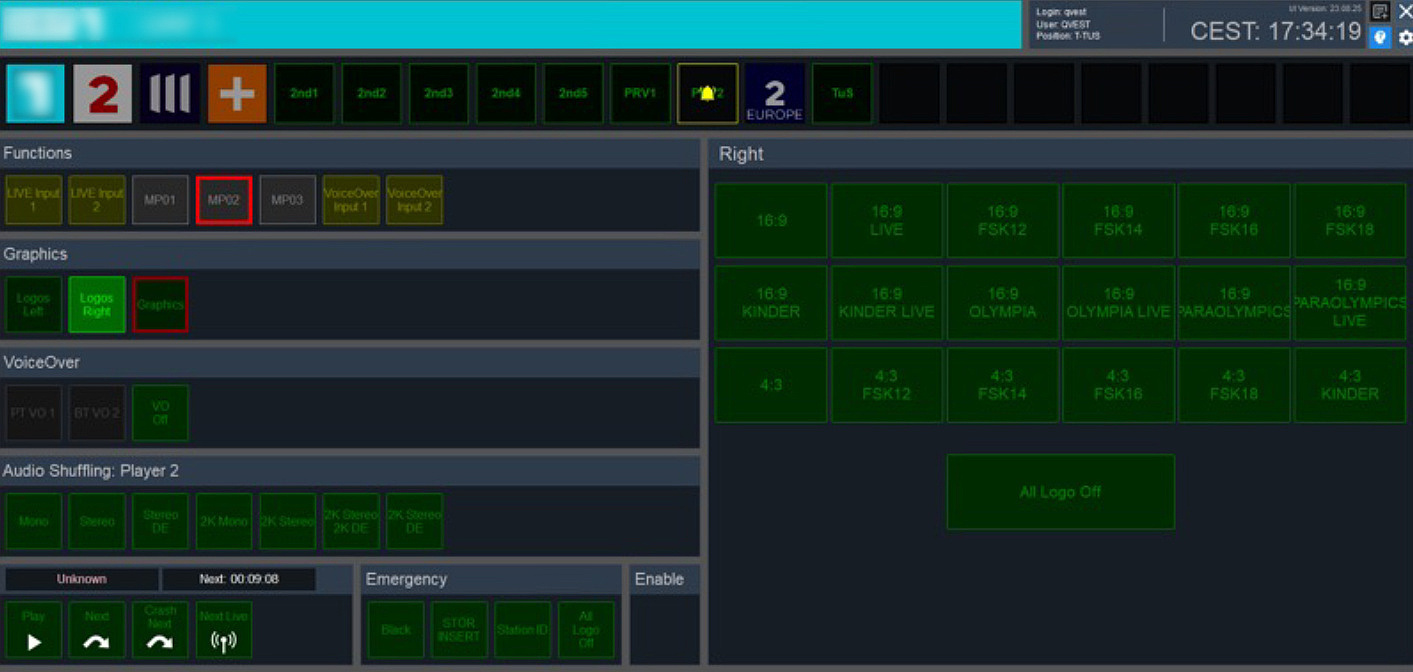Image resolution: width=1413 pixels, height=672 pixels.
Task: Click the Next Live antenna button
Action: tap(224, 630)
